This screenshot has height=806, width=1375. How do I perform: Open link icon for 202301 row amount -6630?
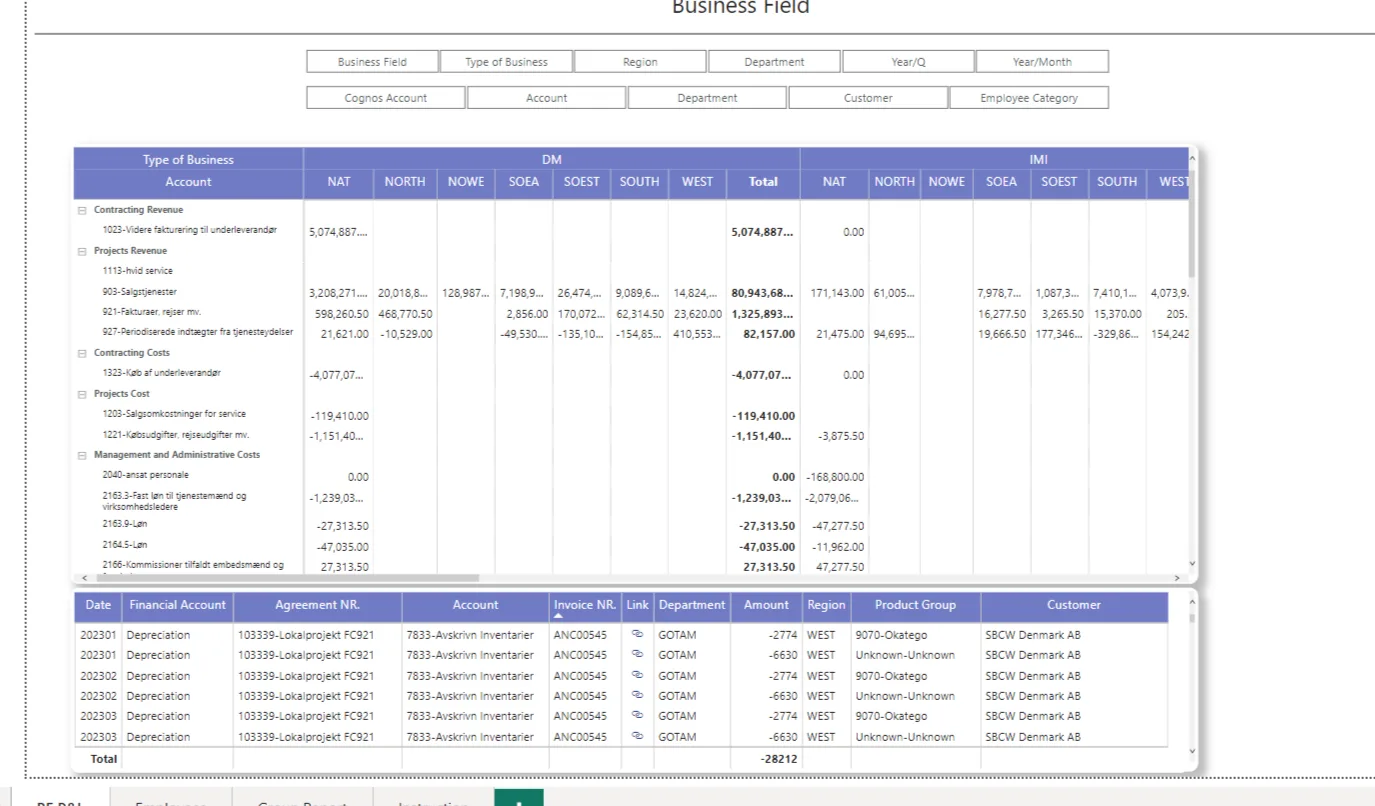point(637,655)
